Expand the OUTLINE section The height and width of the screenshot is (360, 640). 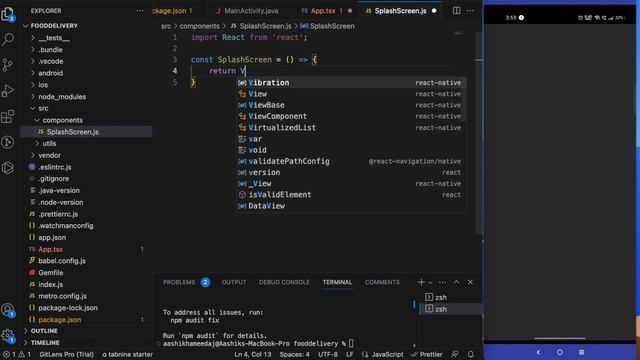[x=44, y=331]
